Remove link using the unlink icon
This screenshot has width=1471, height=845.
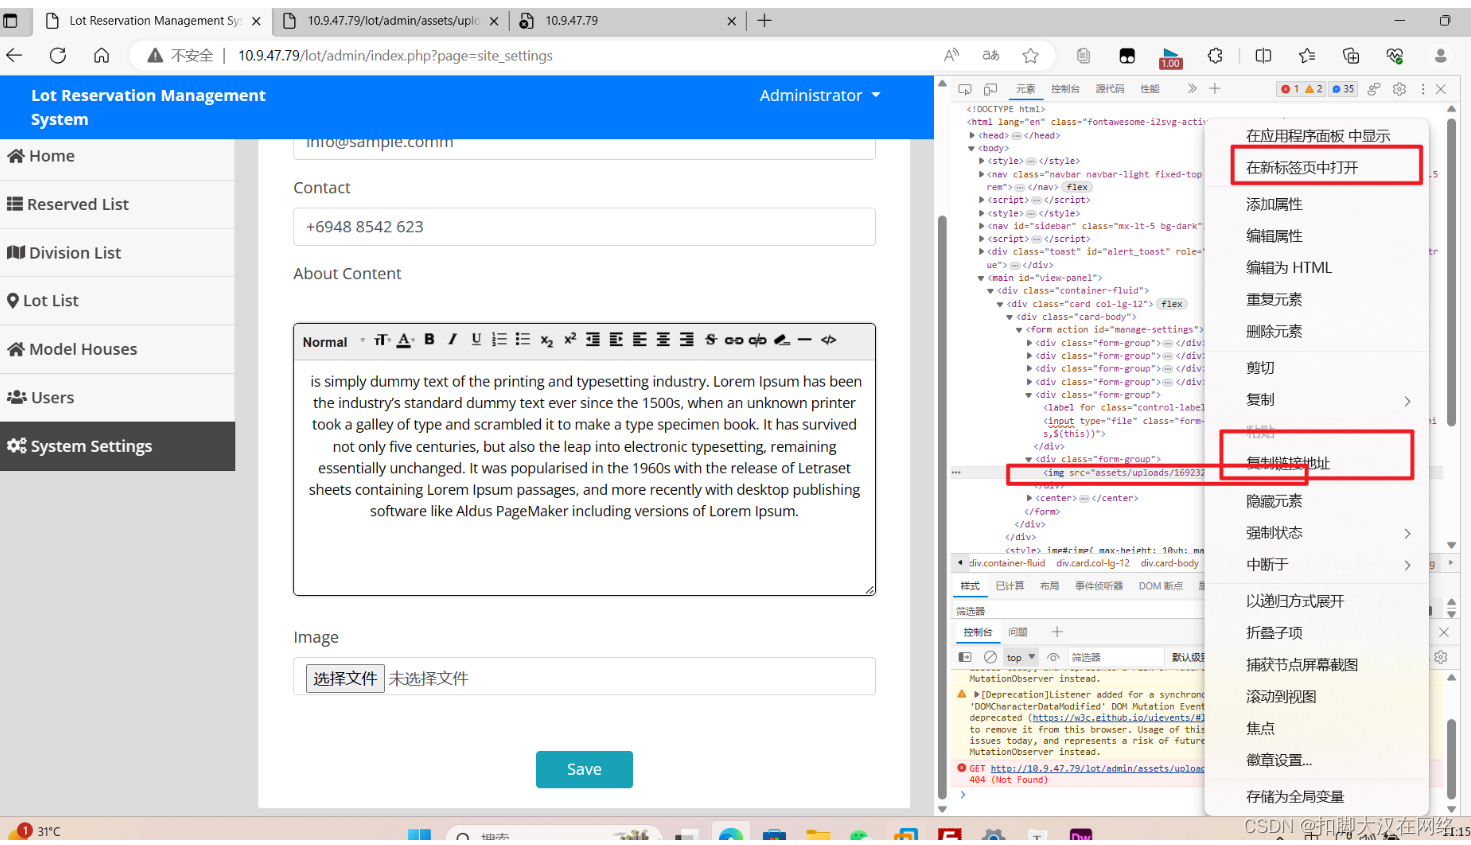coord(758,340)
